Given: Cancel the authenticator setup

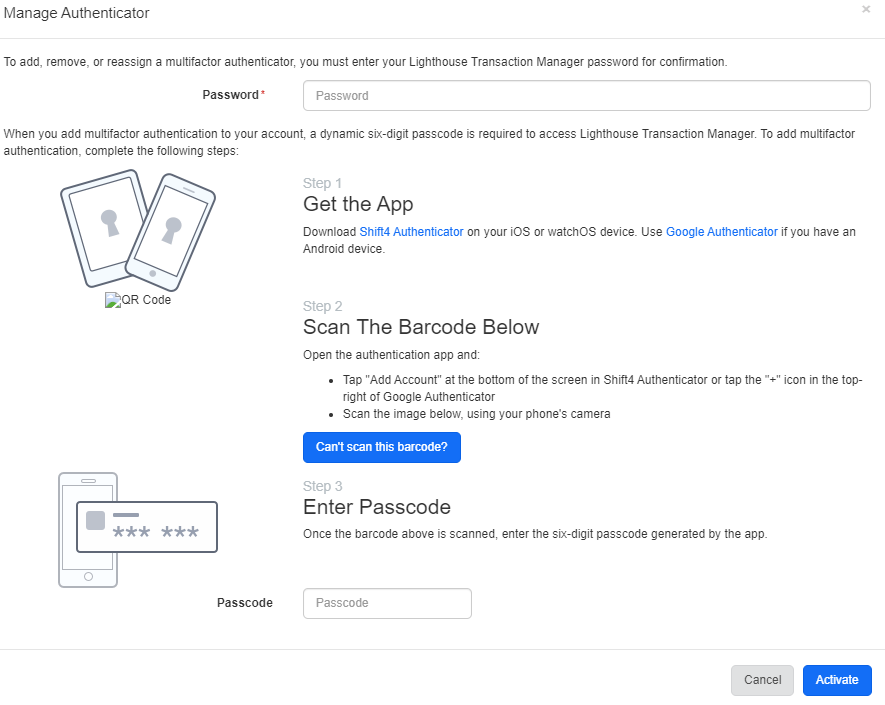Looking at the screenshot, I should [x=762, y=680].
